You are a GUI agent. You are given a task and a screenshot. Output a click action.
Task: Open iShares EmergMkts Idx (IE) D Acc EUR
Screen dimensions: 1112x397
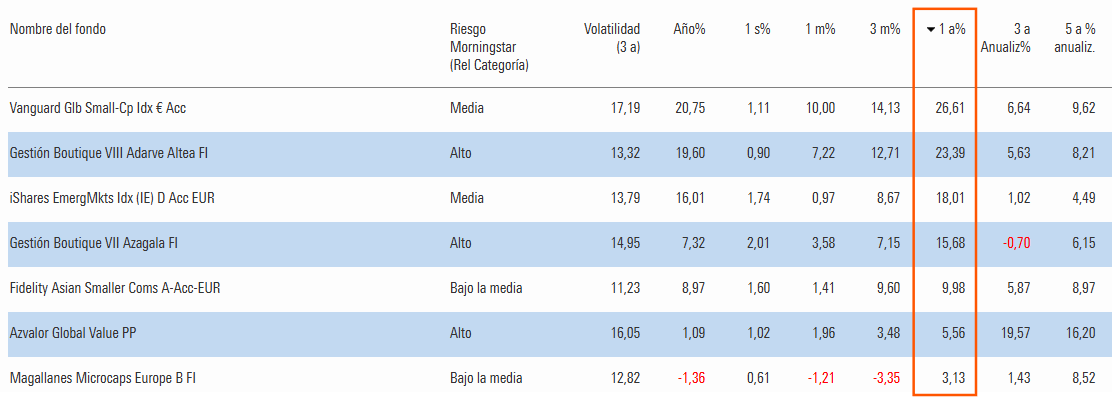(x=112, y=198)
